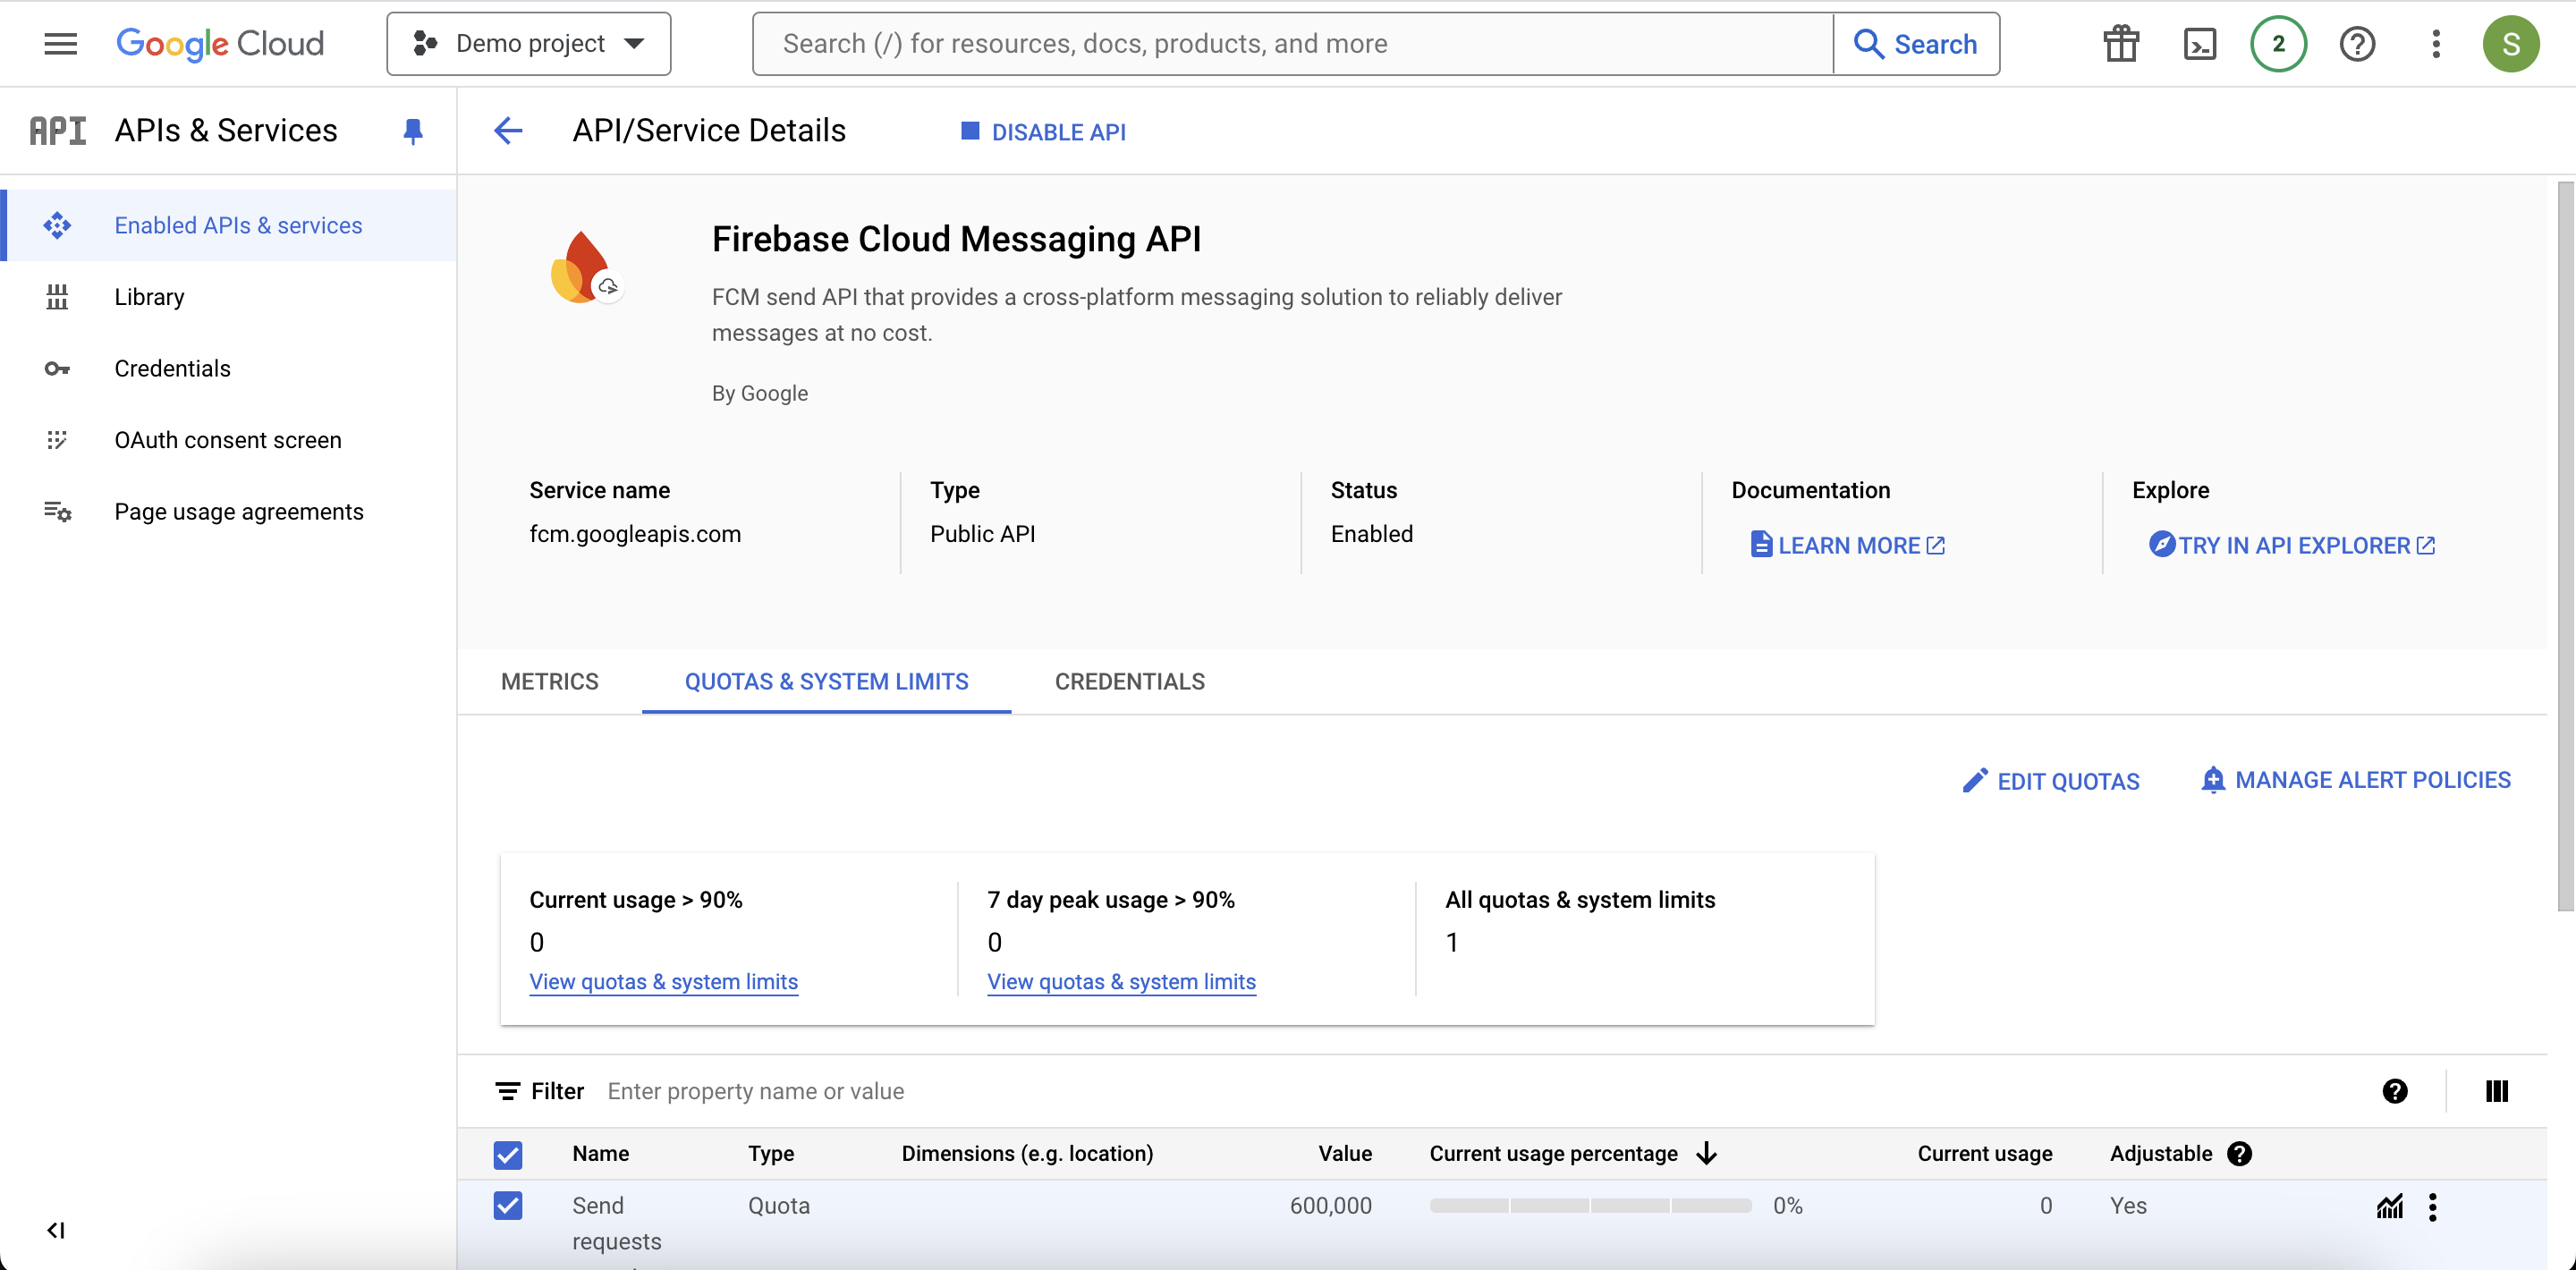Click the Credentials key icon
2576x1270 pixels.
coord(57,369)
